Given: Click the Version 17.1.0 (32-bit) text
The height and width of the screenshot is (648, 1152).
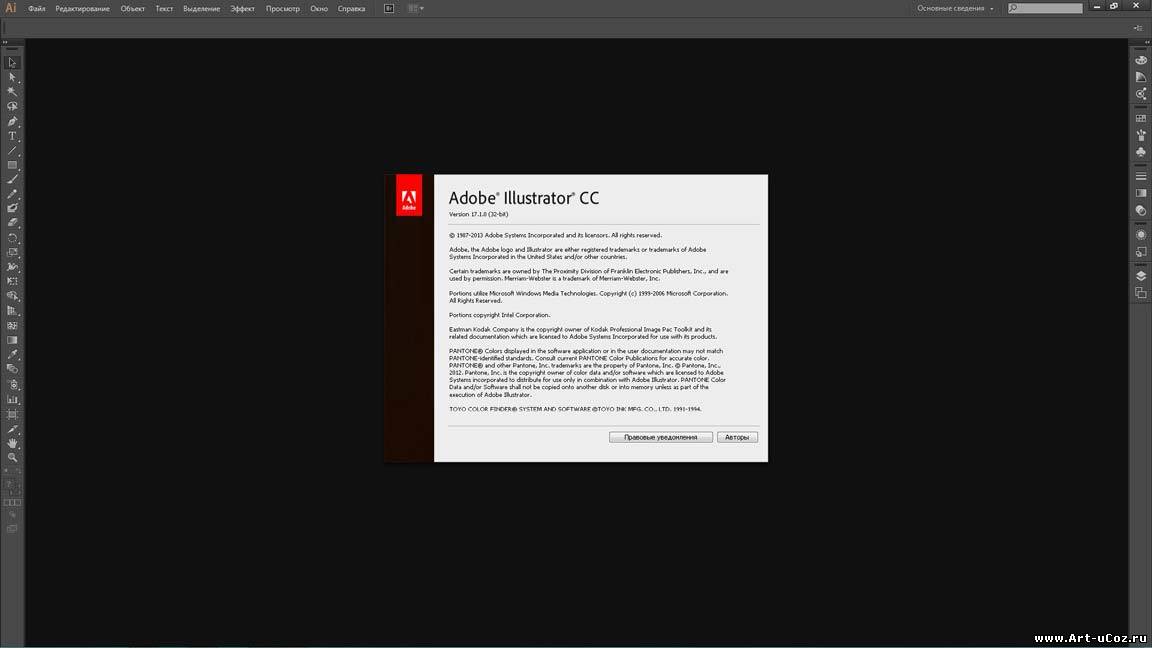Looking at the screenshot, I should tap(478, 214).
